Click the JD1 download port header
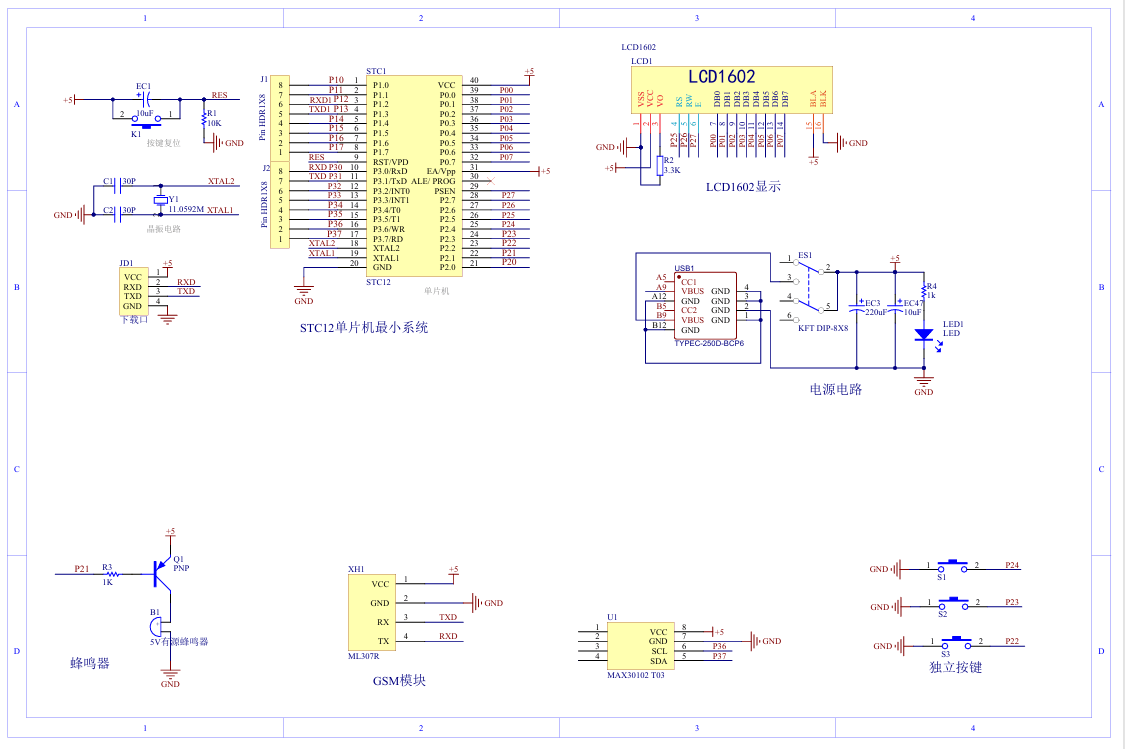Image resolution: width=1125 pixels, height=749 pixels. 133,291
